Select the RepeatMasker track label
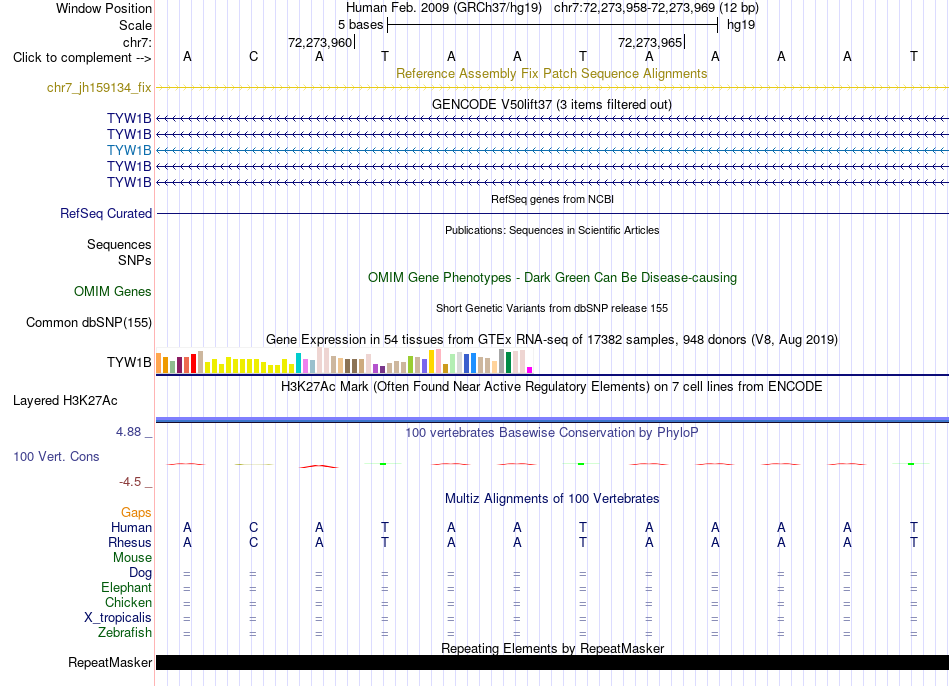The width and height of the screenshot is (950, 686). tap(110, 662)
